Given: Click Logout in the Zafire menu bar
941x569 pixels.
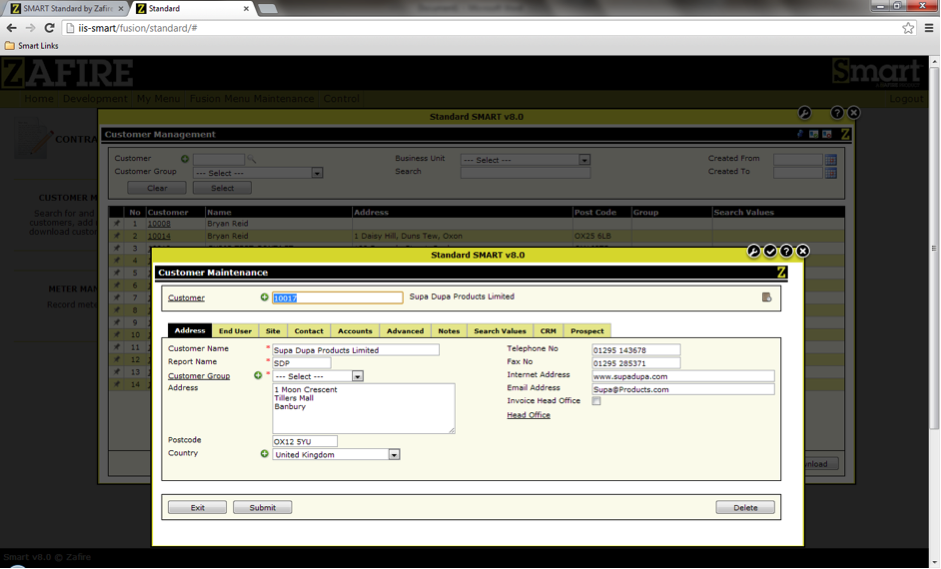Looking at the screenshot, I should [x=906, y=98].
